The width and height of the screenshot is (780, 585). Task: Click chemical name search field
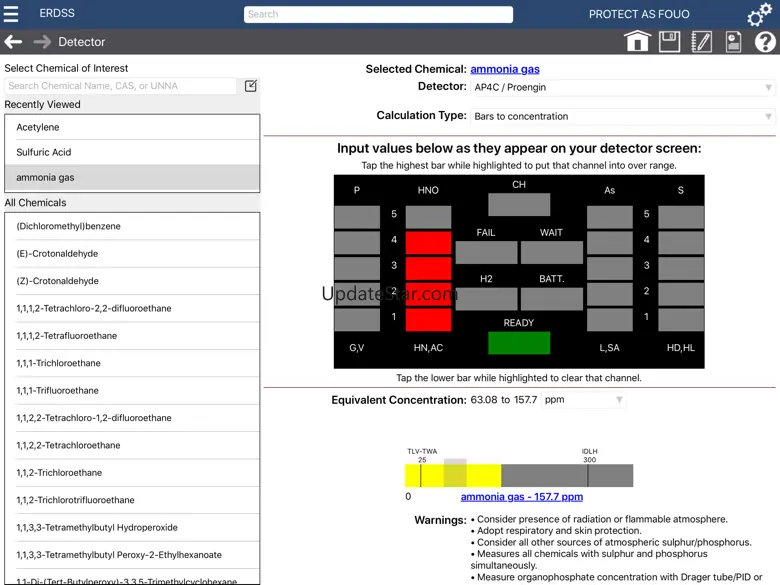pos(120,86)
